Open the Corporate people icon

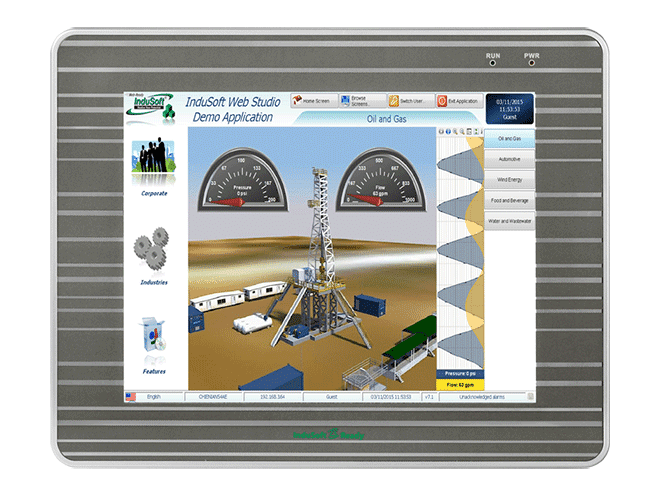154,156
